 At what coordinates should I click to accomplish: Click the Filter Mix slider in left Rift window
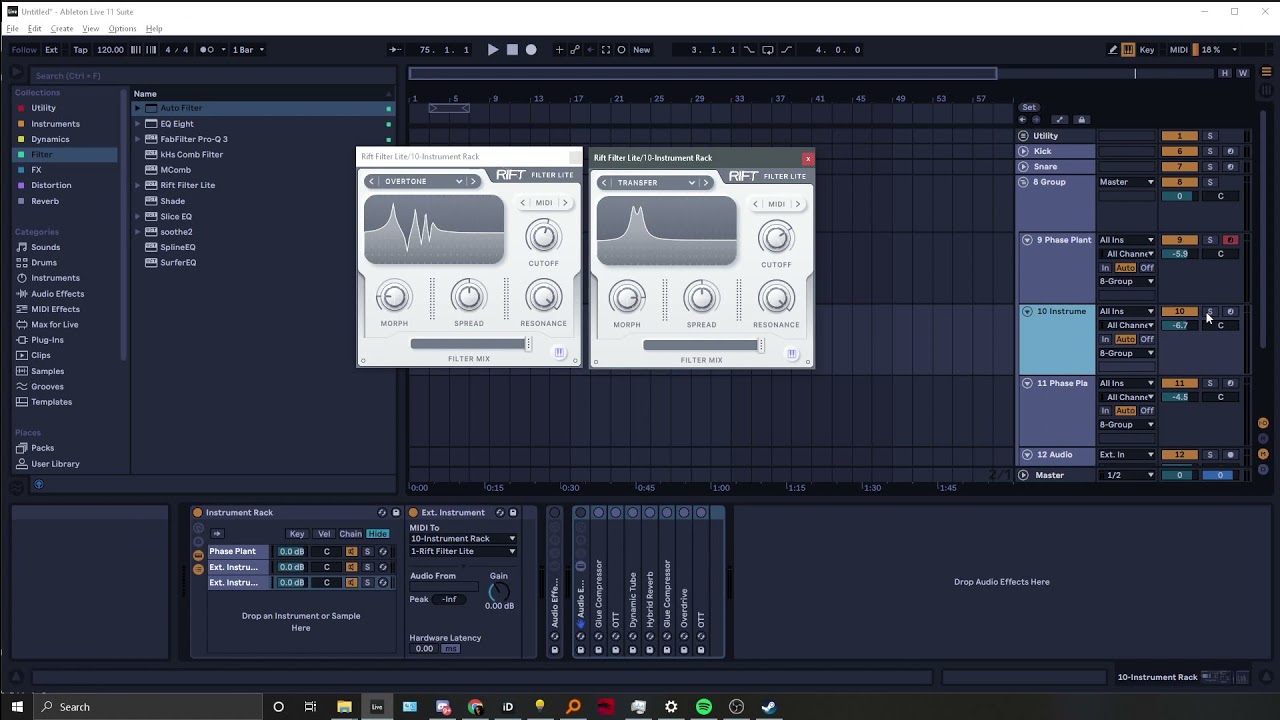point(470,344)
